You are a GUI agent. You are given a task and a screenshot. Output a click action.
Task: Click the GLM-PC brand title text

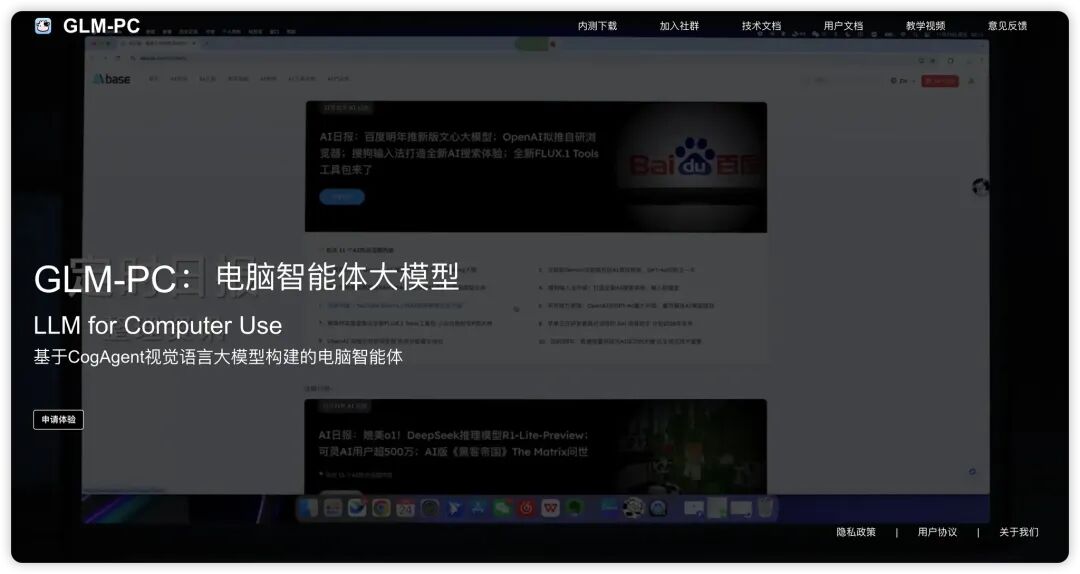click(x=101, y=26)
